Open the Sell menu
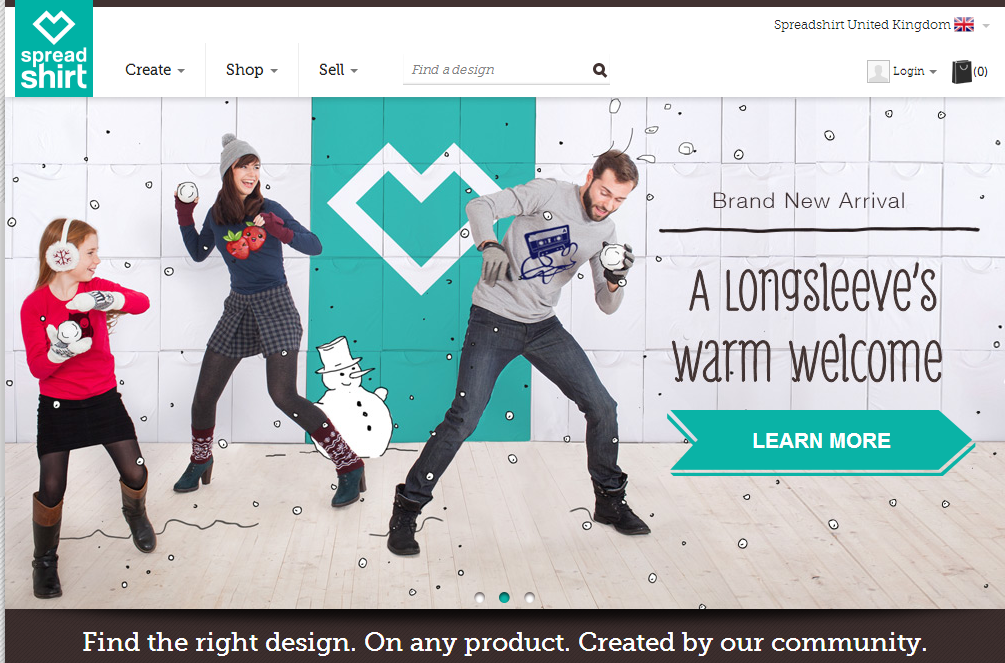The height and width of the screenshot is (663, 1005). (x=338, y=70)
